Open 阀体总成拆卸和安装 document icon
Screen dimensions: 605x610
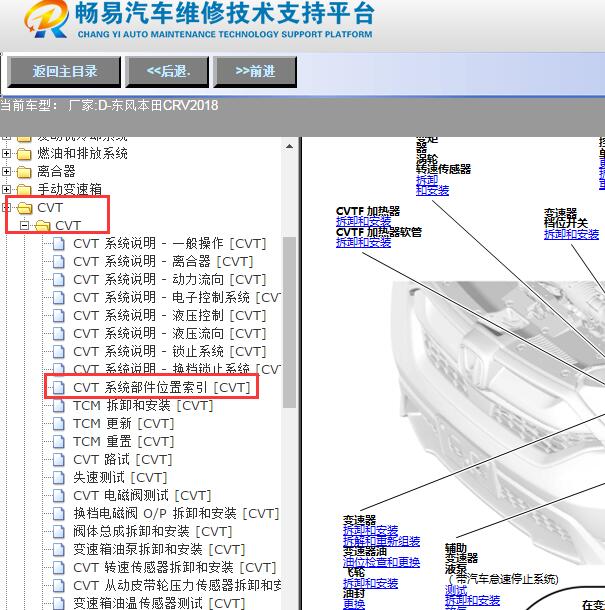(59, 531)
